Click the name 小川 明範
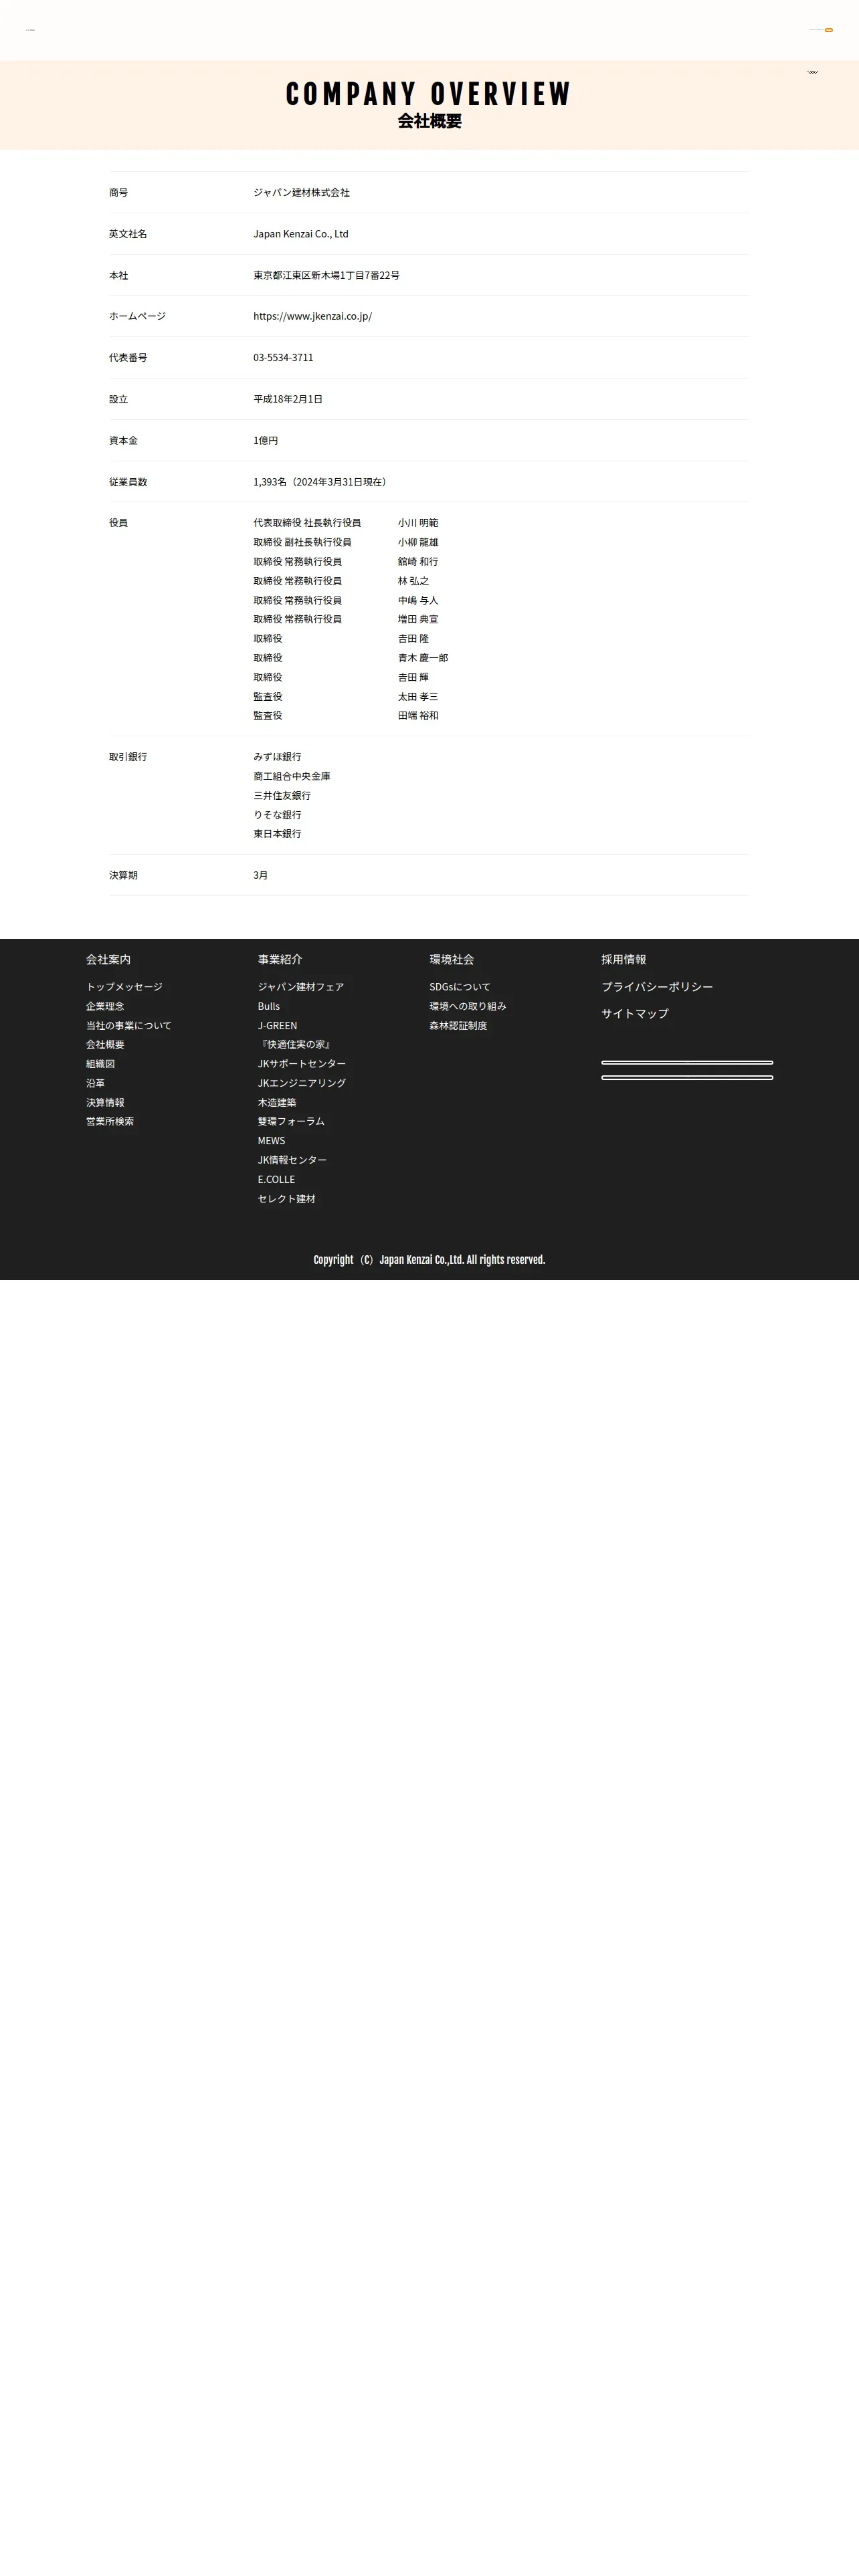This screenshot has width=859, height=2576. [418, 523]
